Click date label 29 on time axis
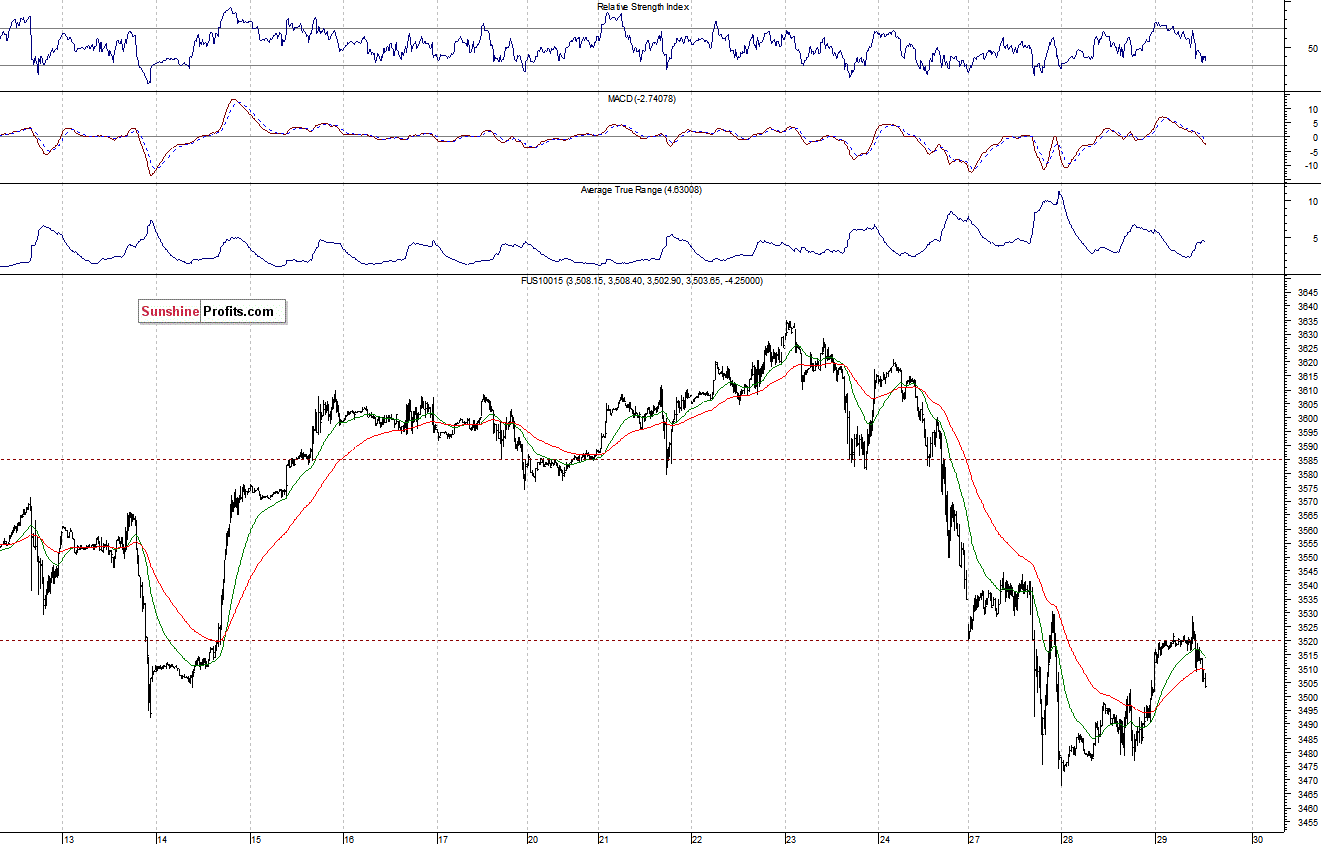This screenshot has height=844, width=1321. pyautogui.click(x=1161, y=838)
